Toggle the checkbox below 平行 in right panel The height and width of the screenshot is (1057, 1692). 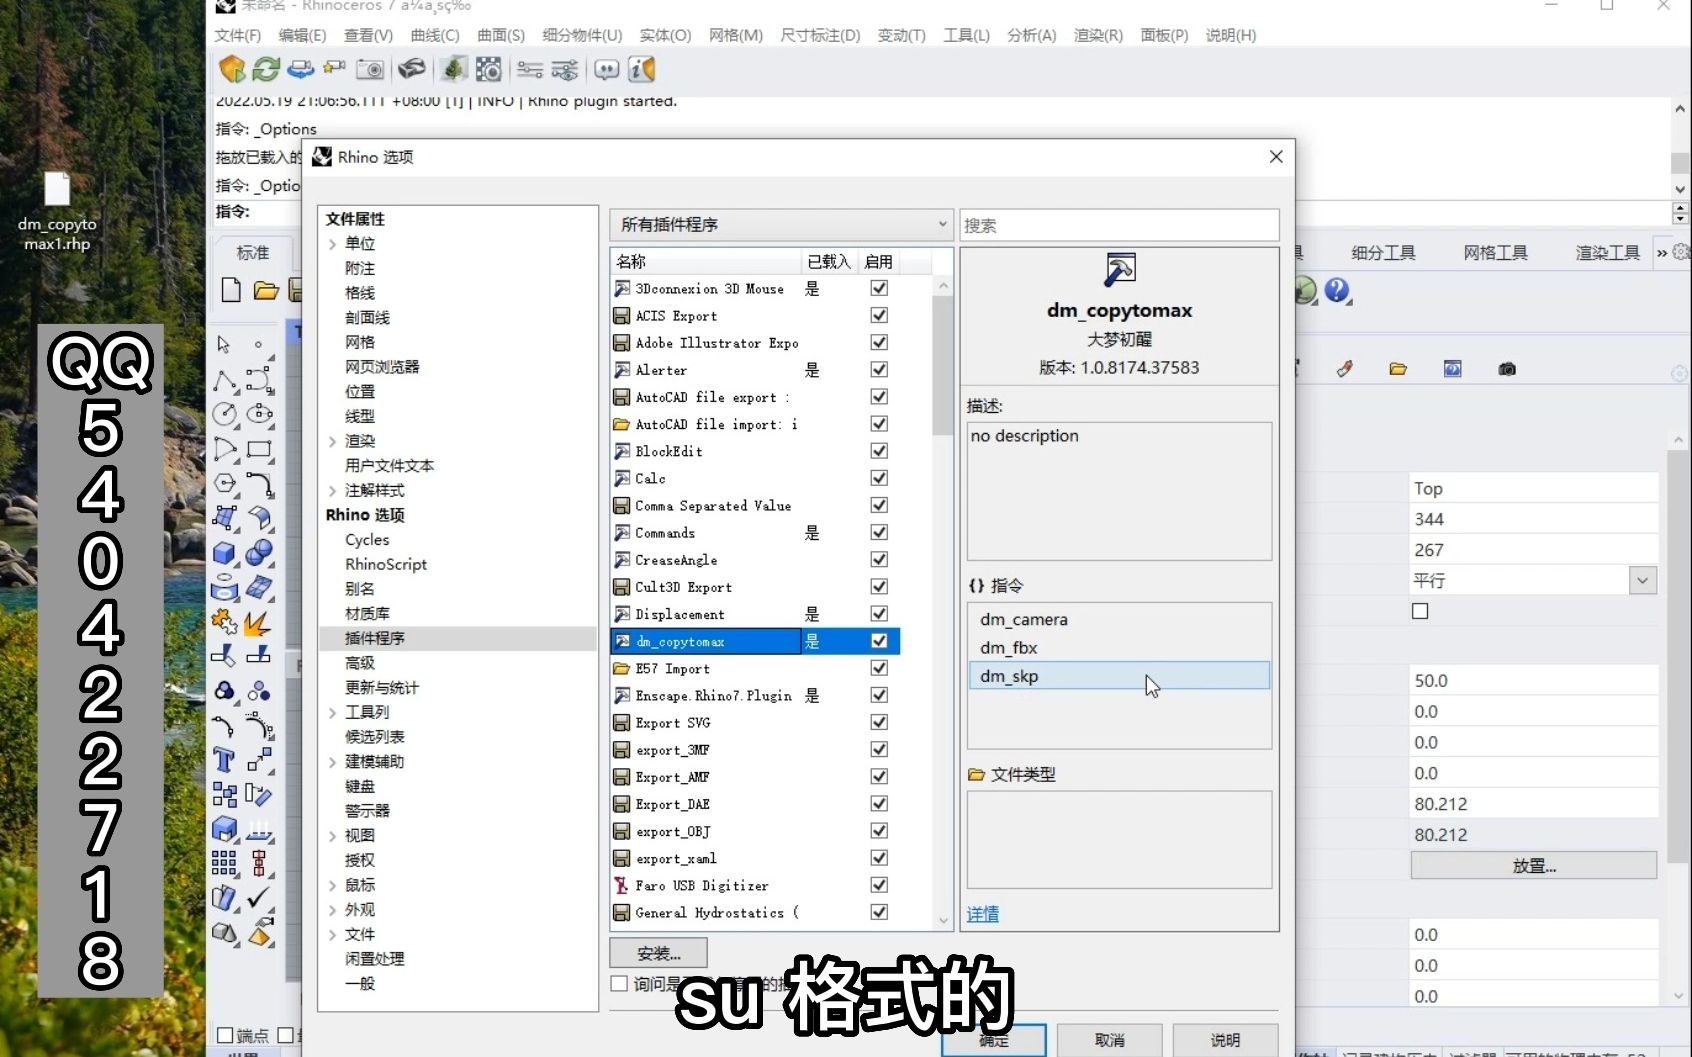(x=1420, y=611)
